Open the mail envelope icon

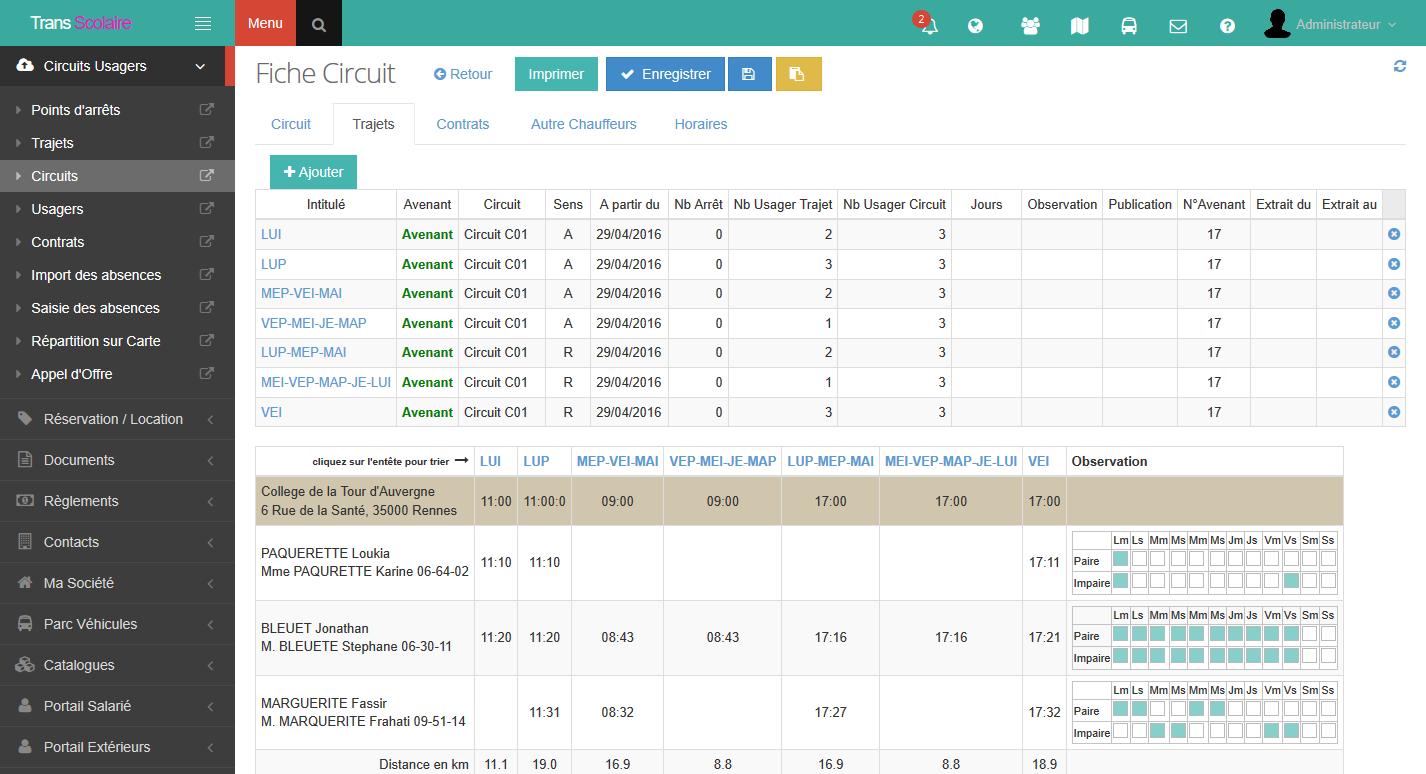(1178, 26)
